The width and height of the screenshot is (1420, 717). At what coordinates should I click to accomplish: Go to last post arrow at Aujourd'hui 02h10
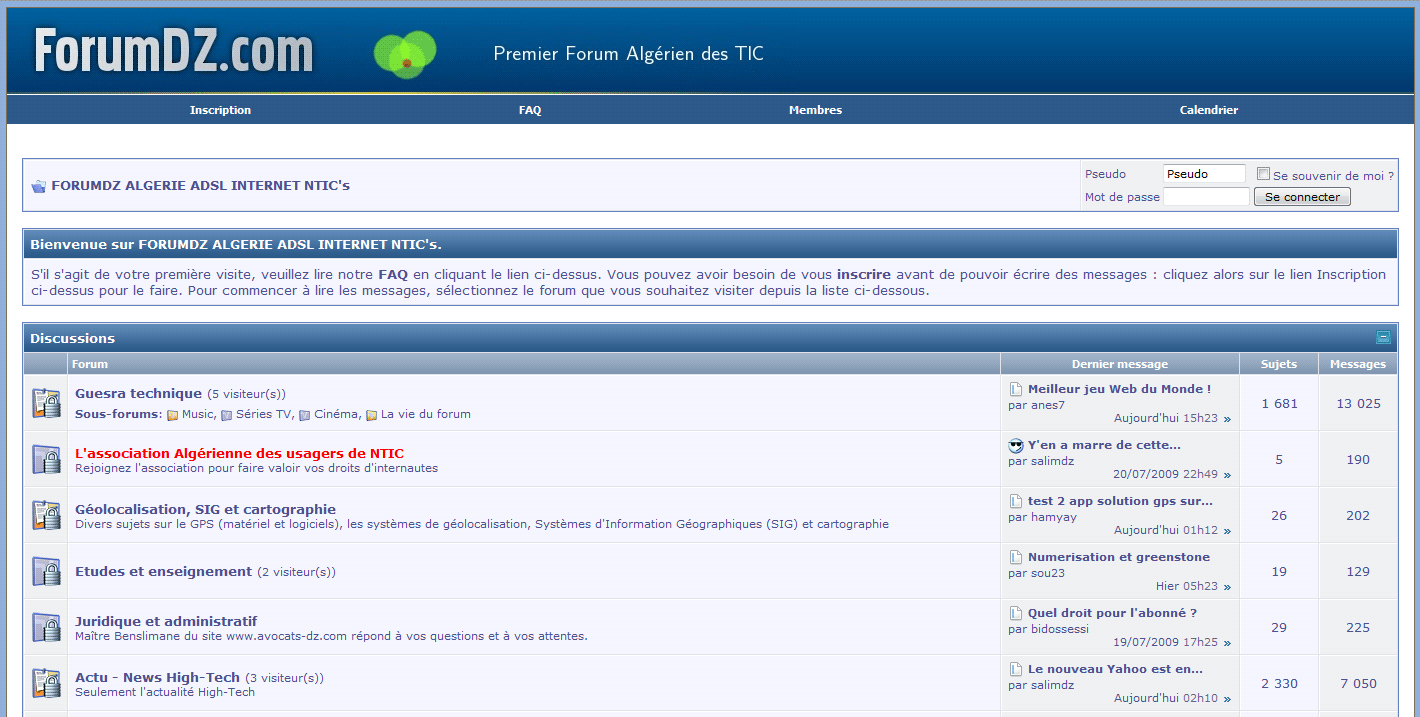[x=1227, y=699]
